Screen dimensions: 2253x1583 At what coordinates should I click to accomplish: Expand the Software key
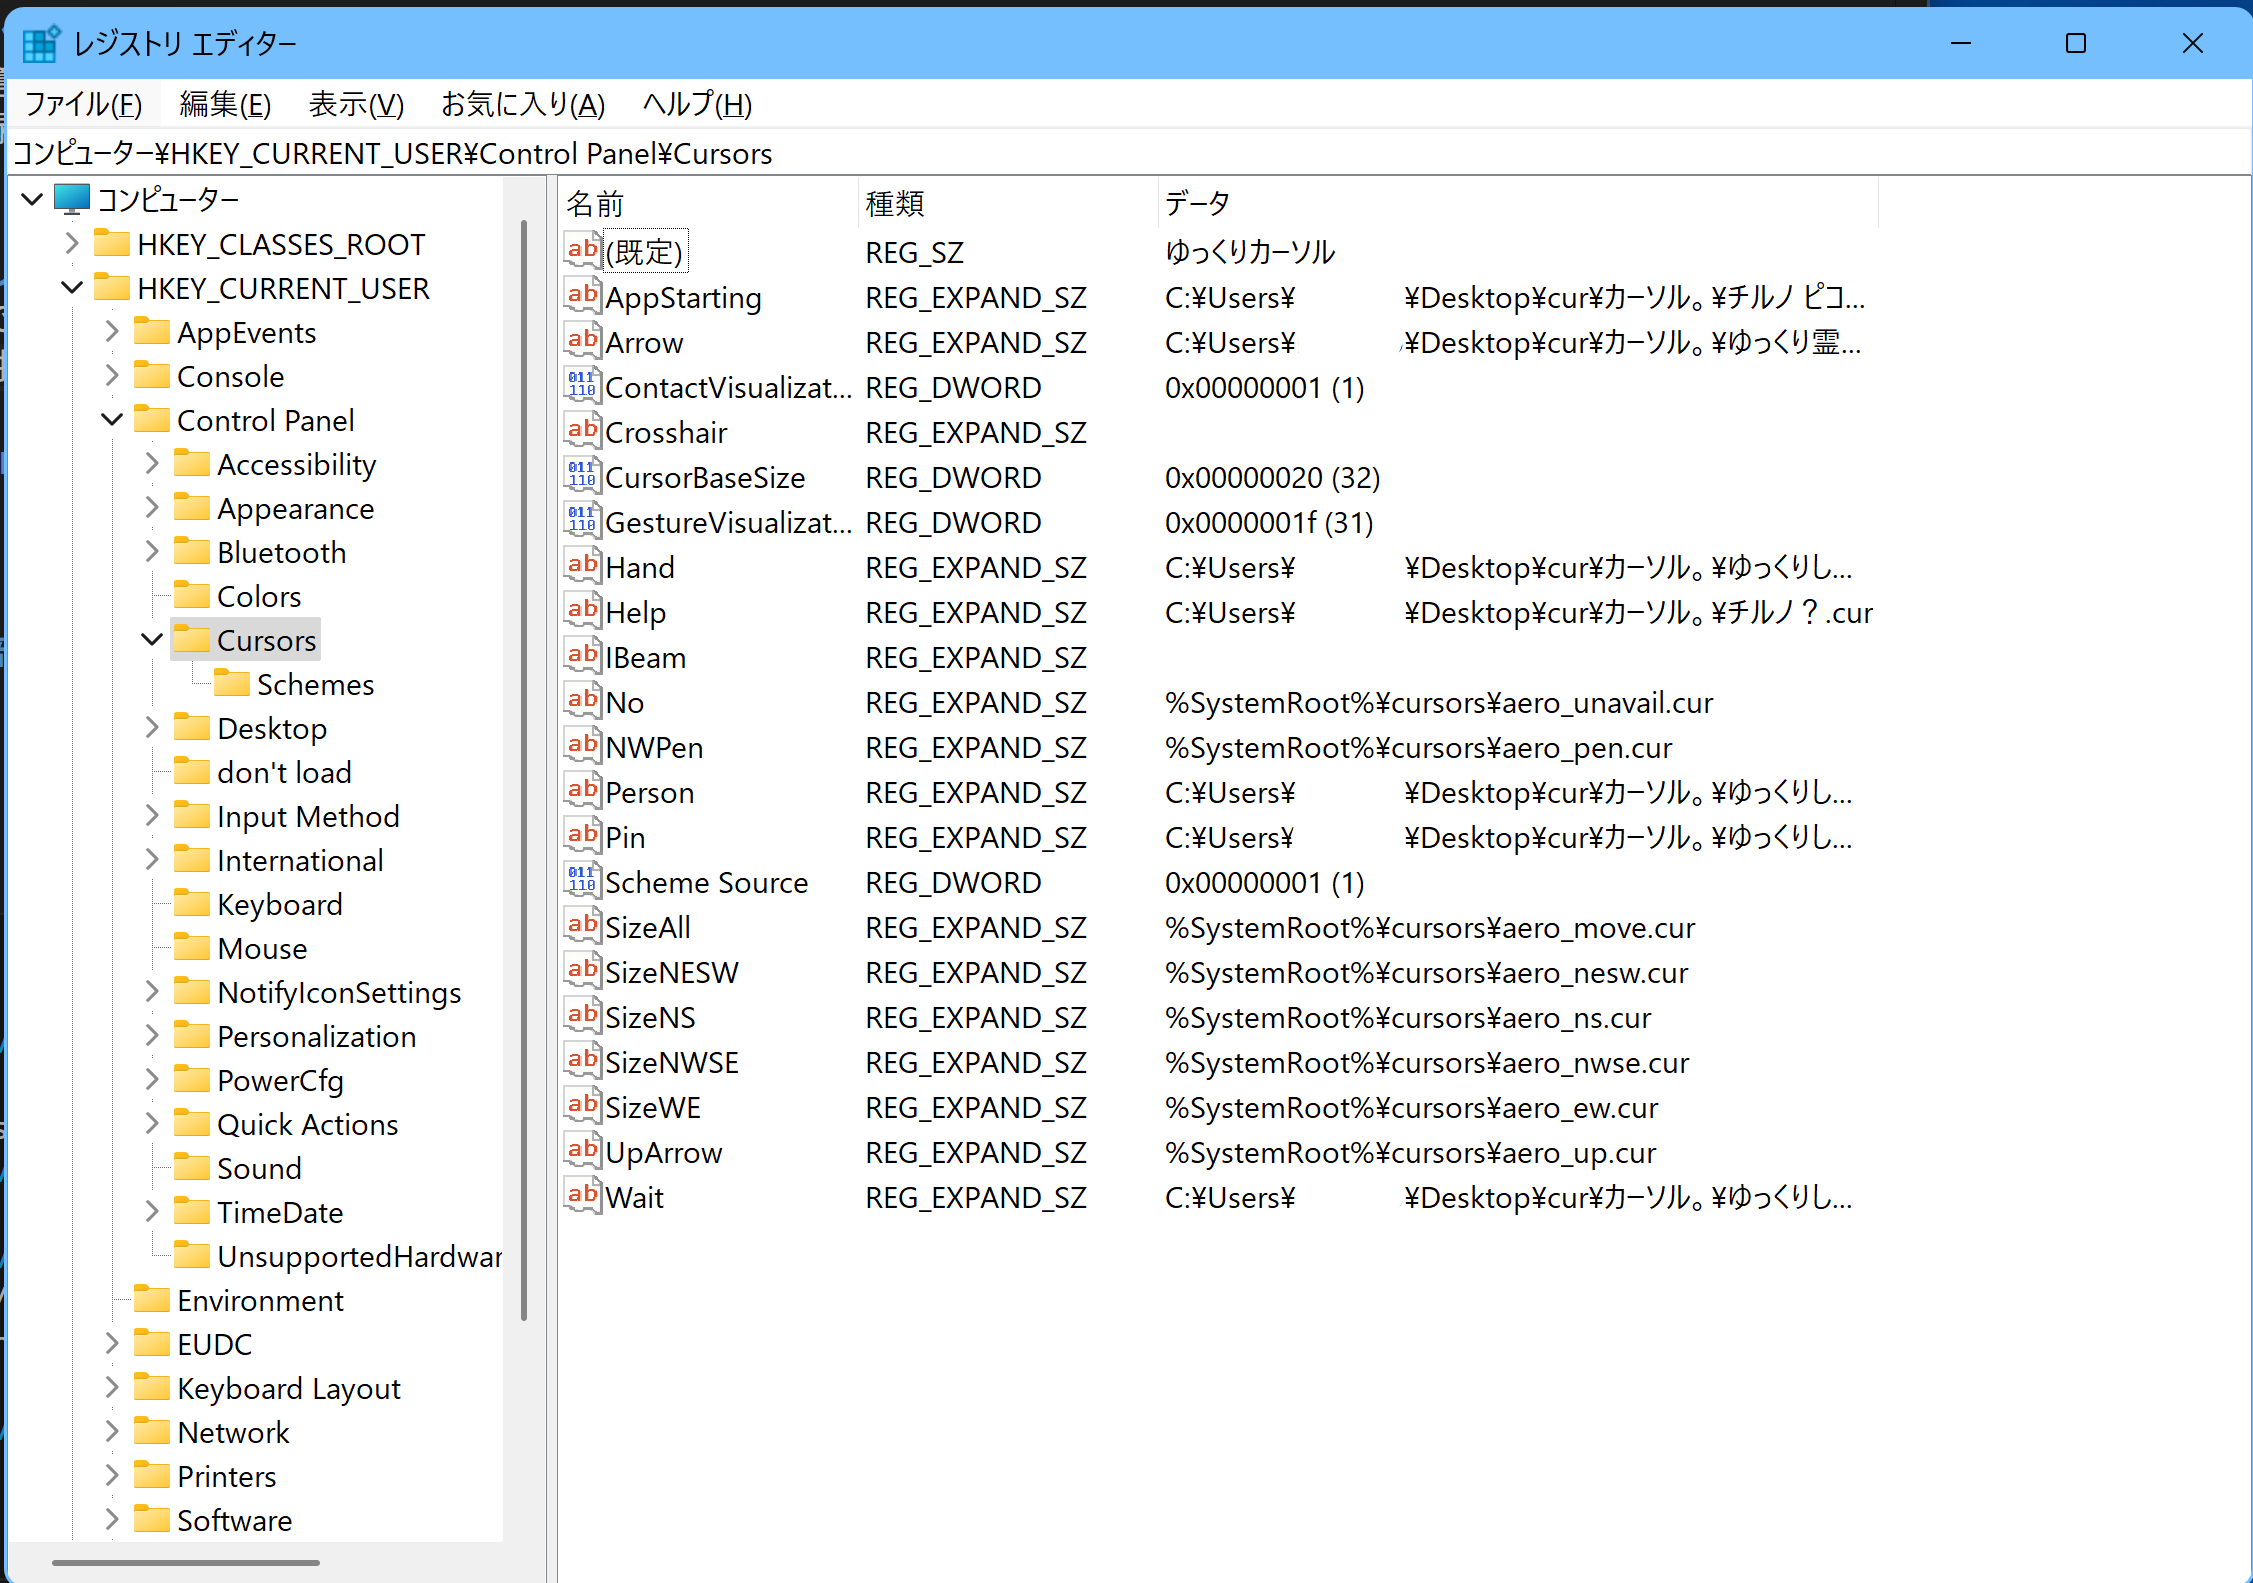click(112, 1519)
